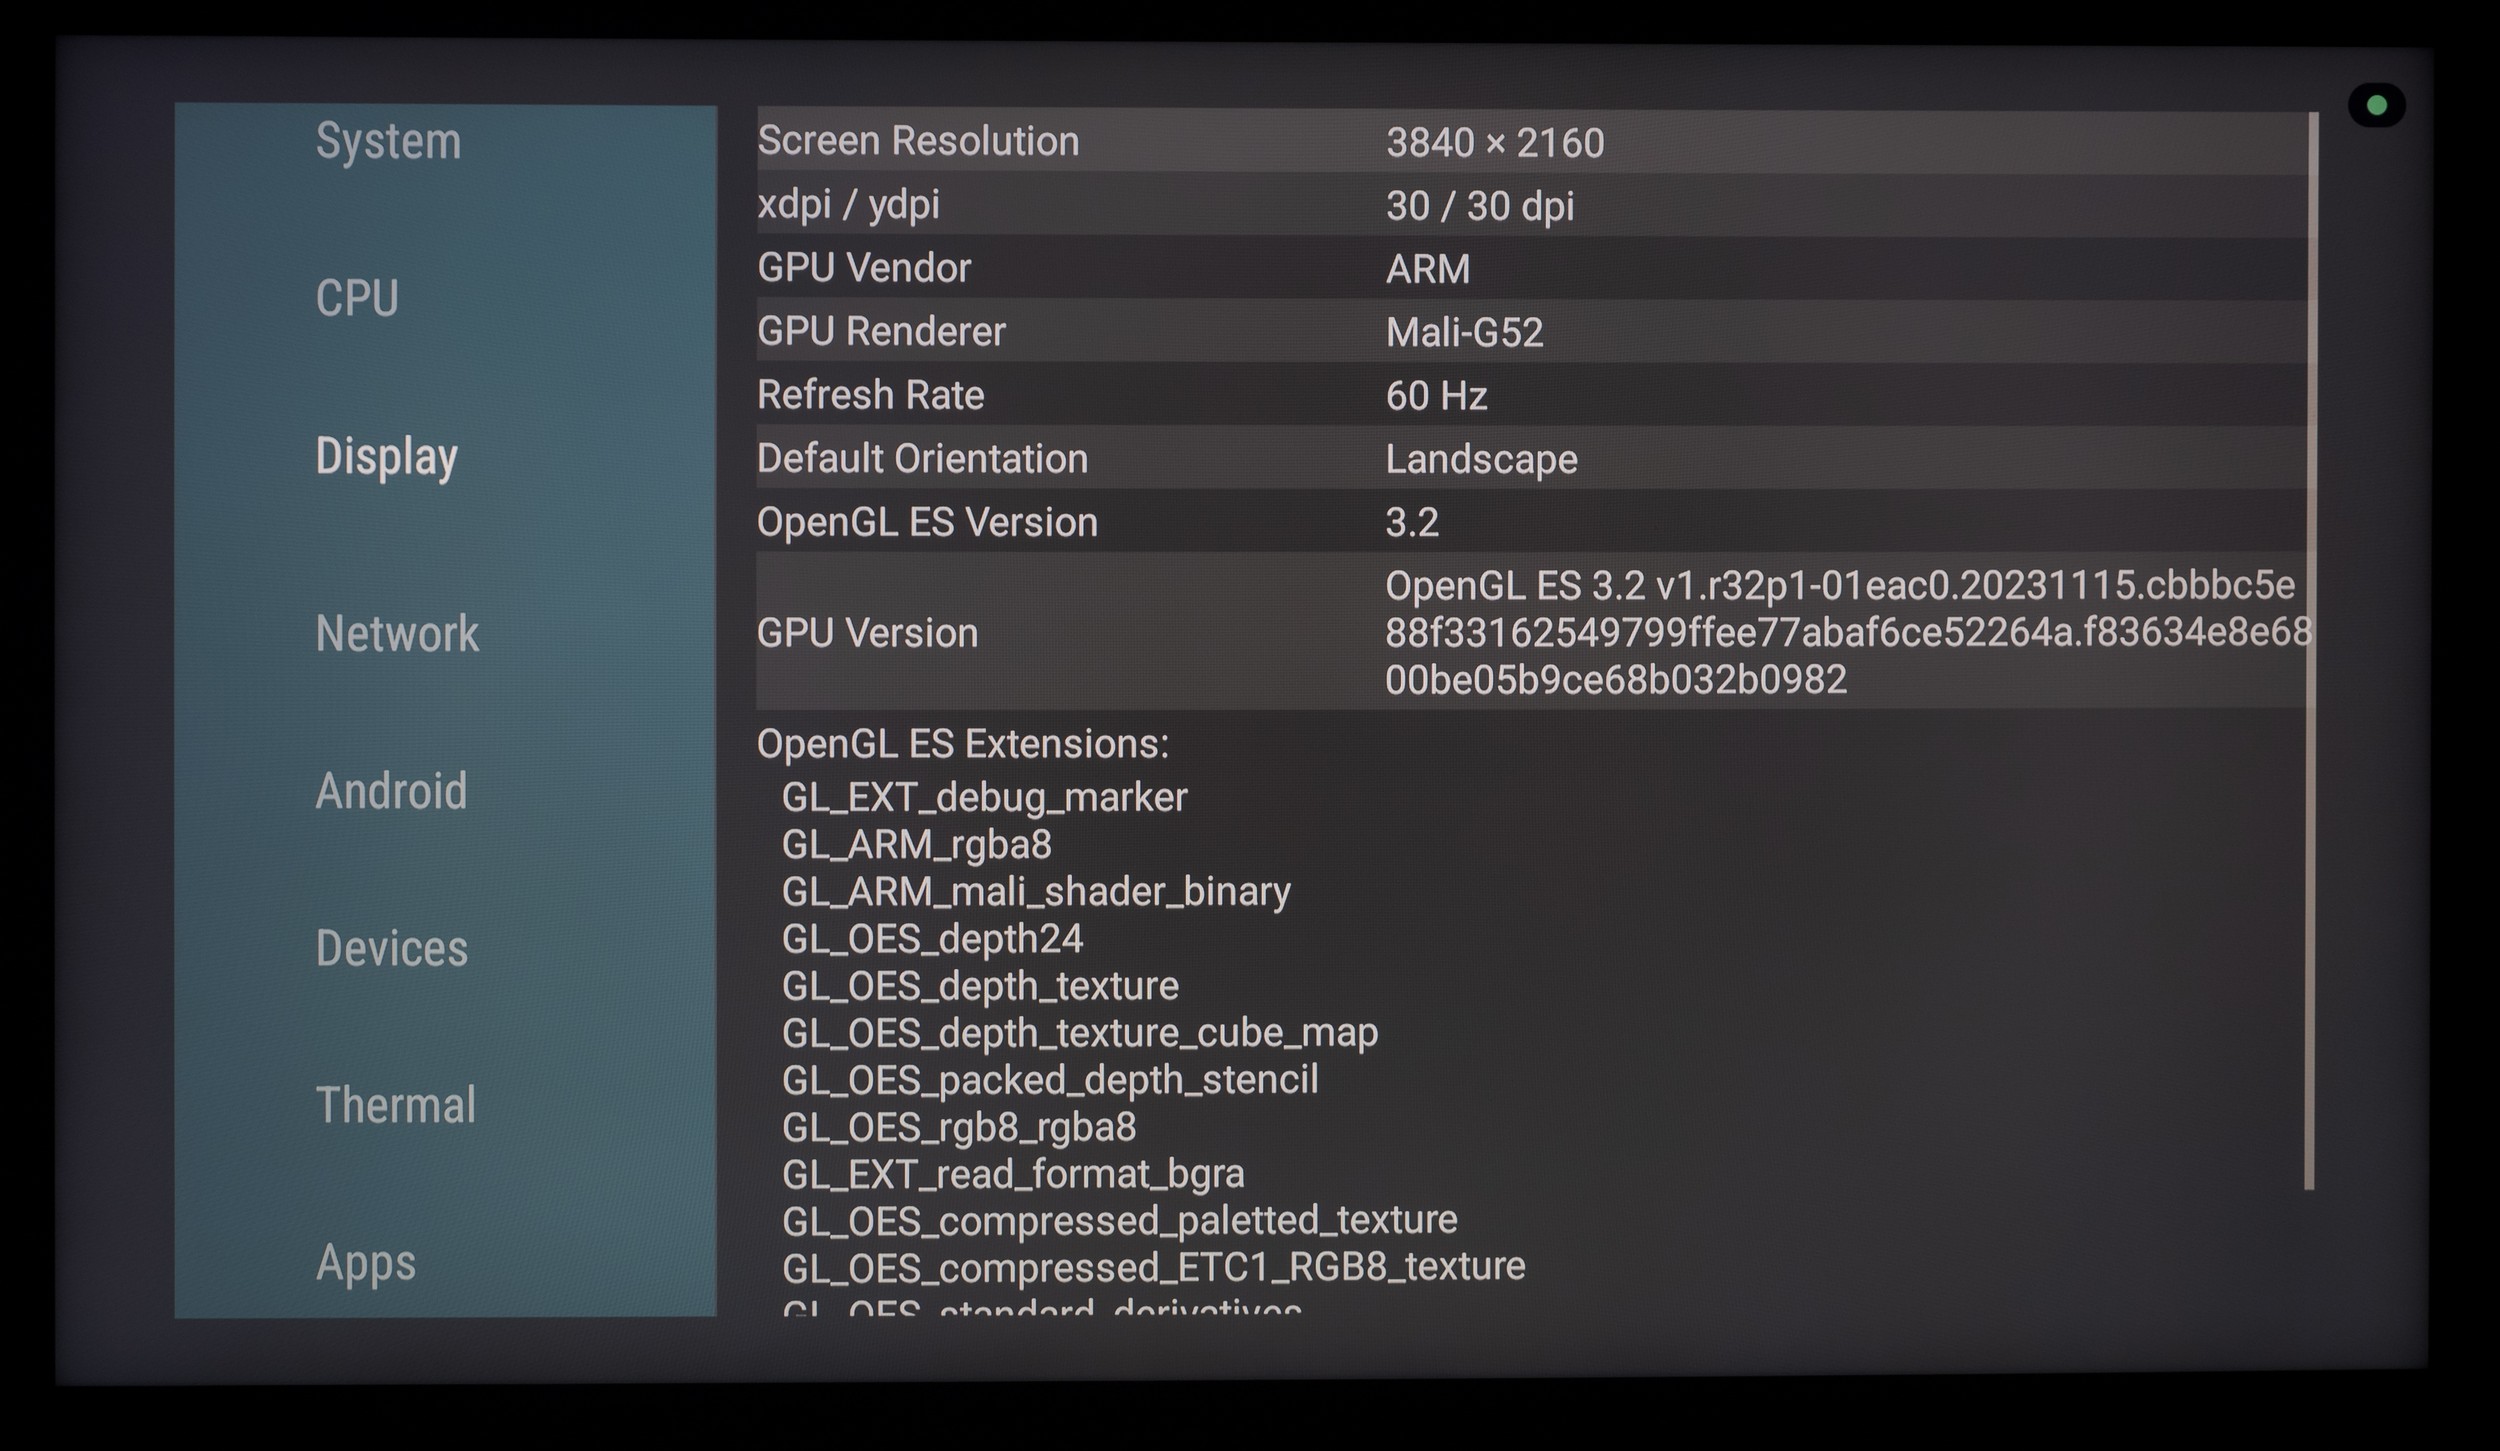Open the Apps section

[365, 1262]
